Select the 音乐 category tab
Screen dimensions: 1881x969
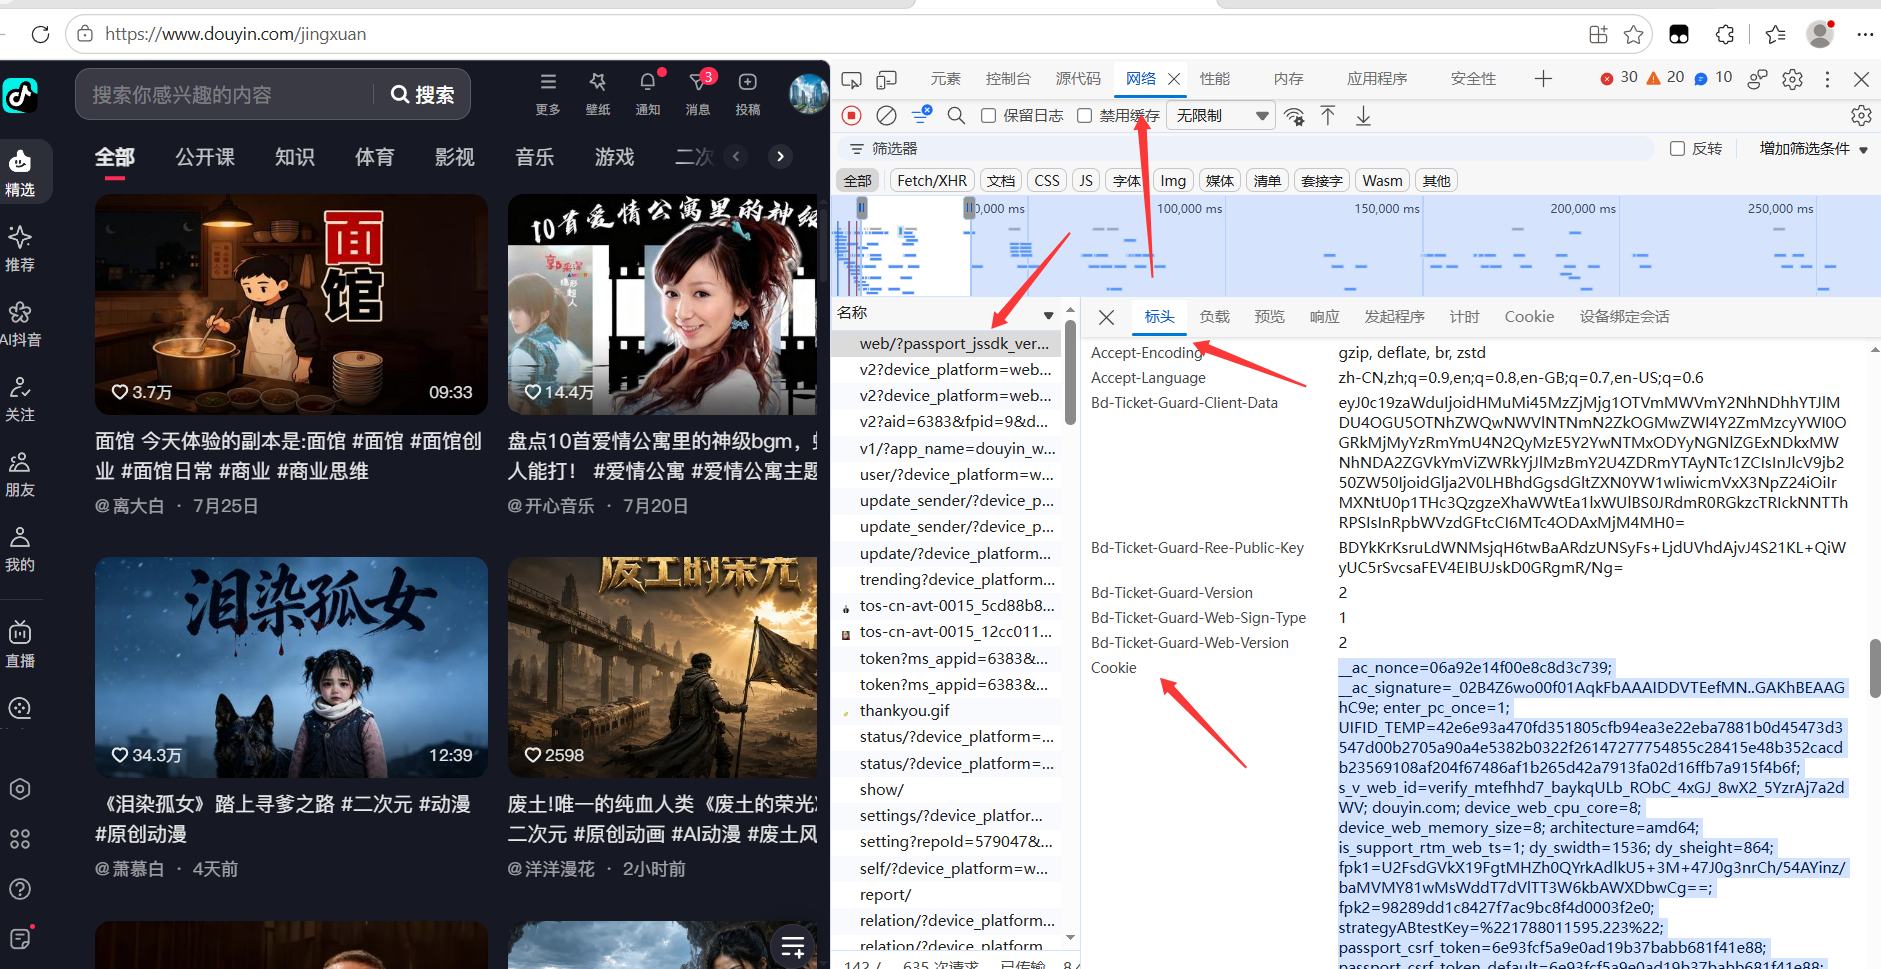point(535,157)
